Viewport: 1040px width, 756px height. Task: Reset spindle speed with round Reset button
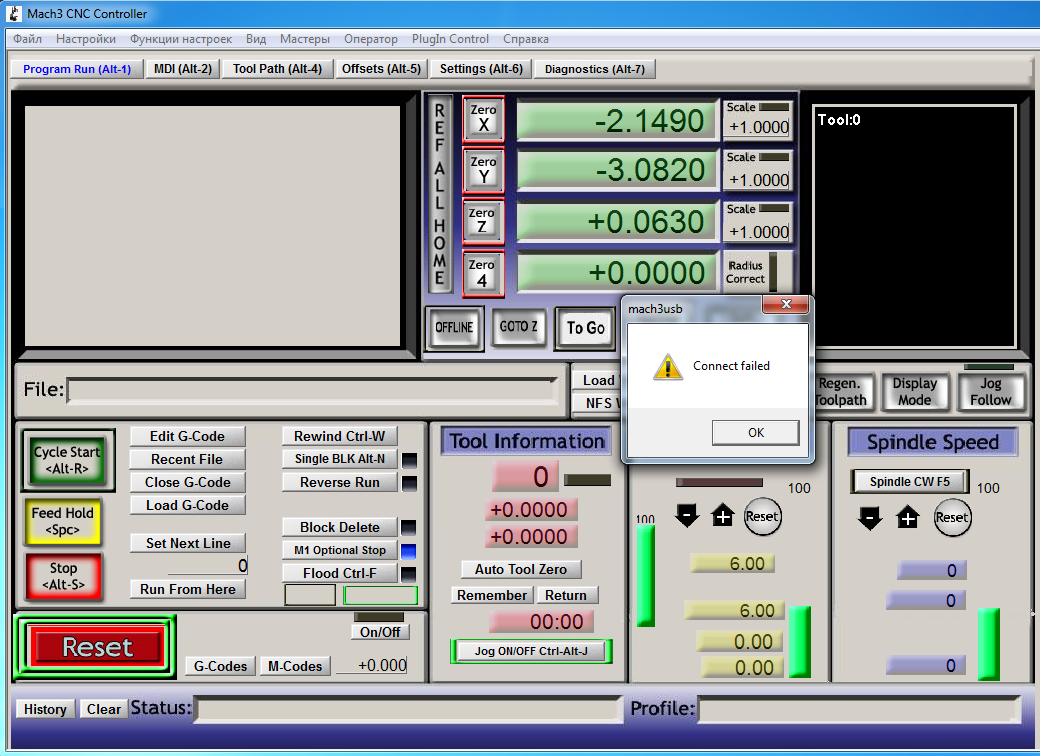coord(952,517)
